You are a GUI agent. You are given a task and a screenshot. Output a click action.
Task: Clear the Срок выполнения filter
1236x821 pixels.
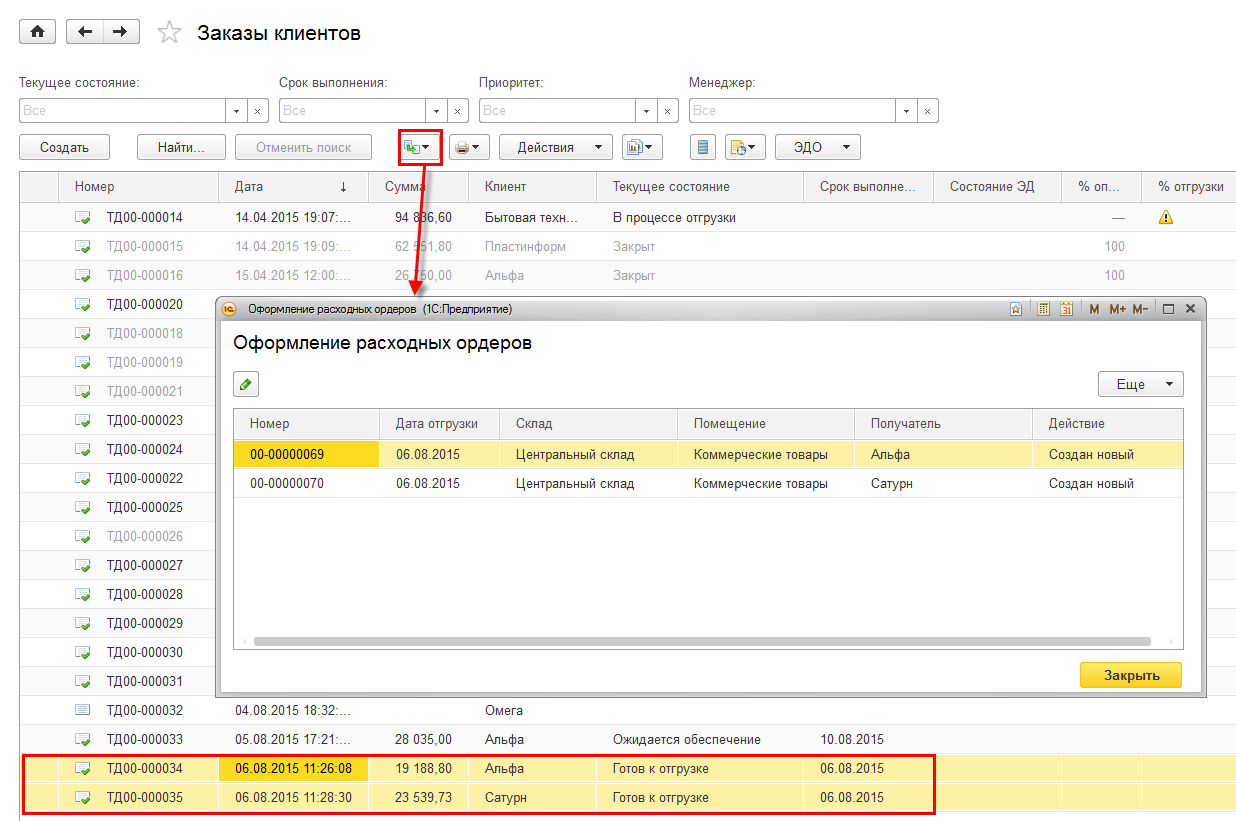click(458, 110)
